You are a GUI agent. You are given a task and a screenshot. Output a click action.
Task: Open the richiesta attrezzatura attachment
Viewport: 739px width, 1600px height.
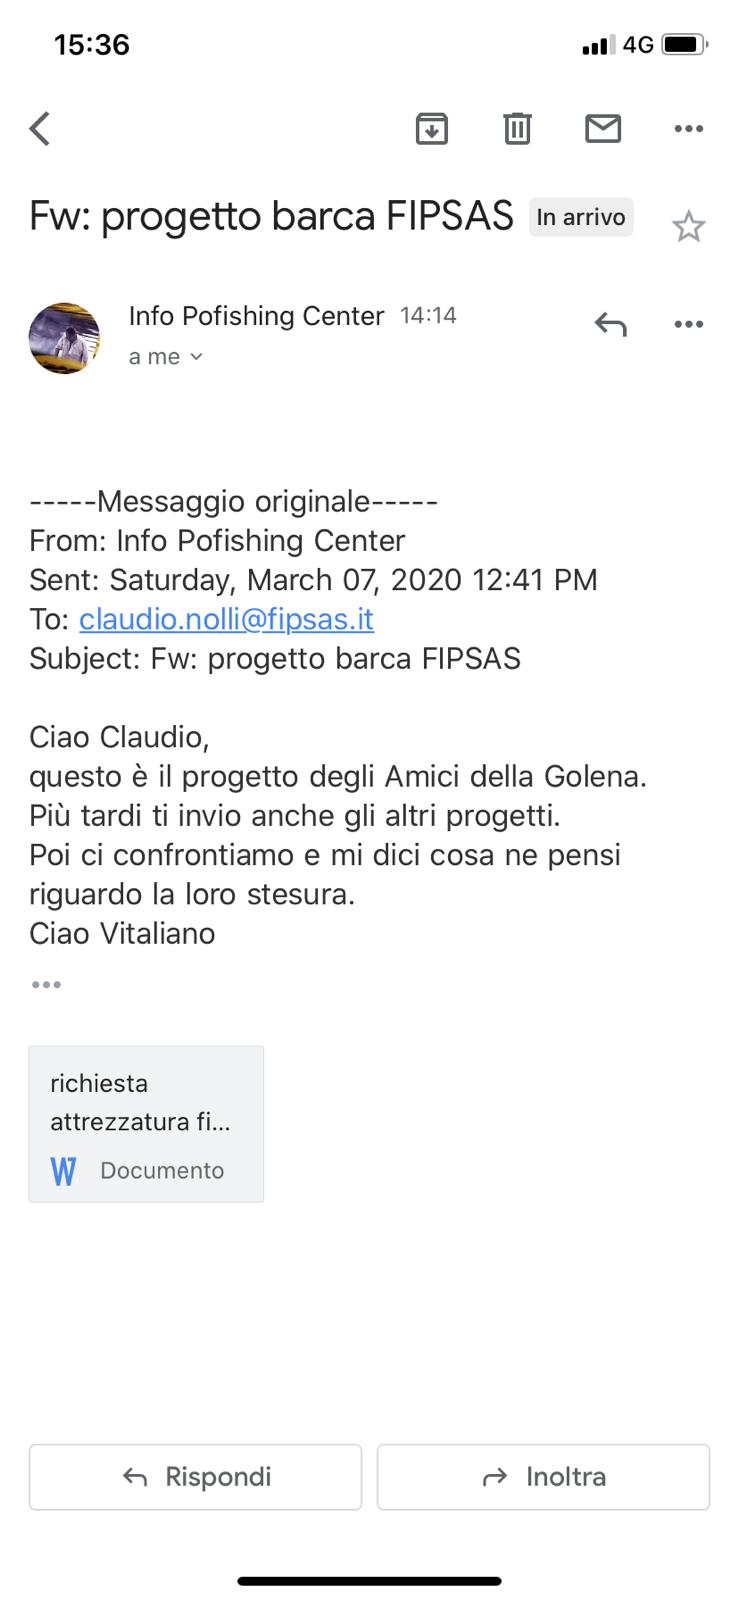146,1124
